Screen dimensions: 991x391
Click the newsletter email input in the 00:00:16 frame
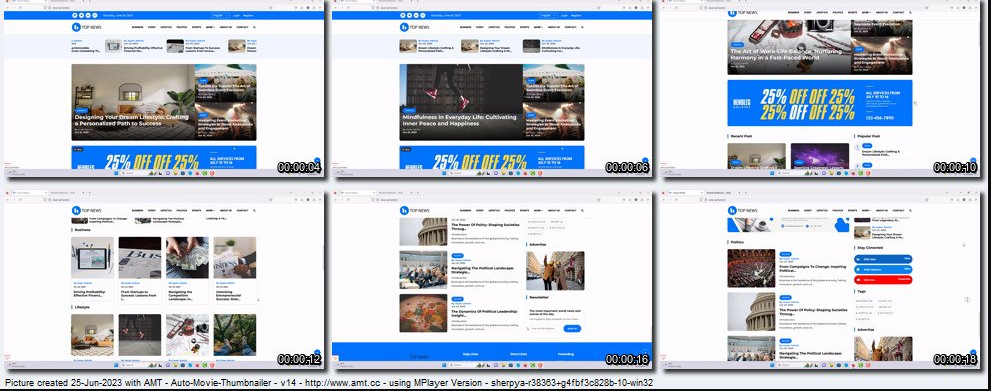coord(545,328)
